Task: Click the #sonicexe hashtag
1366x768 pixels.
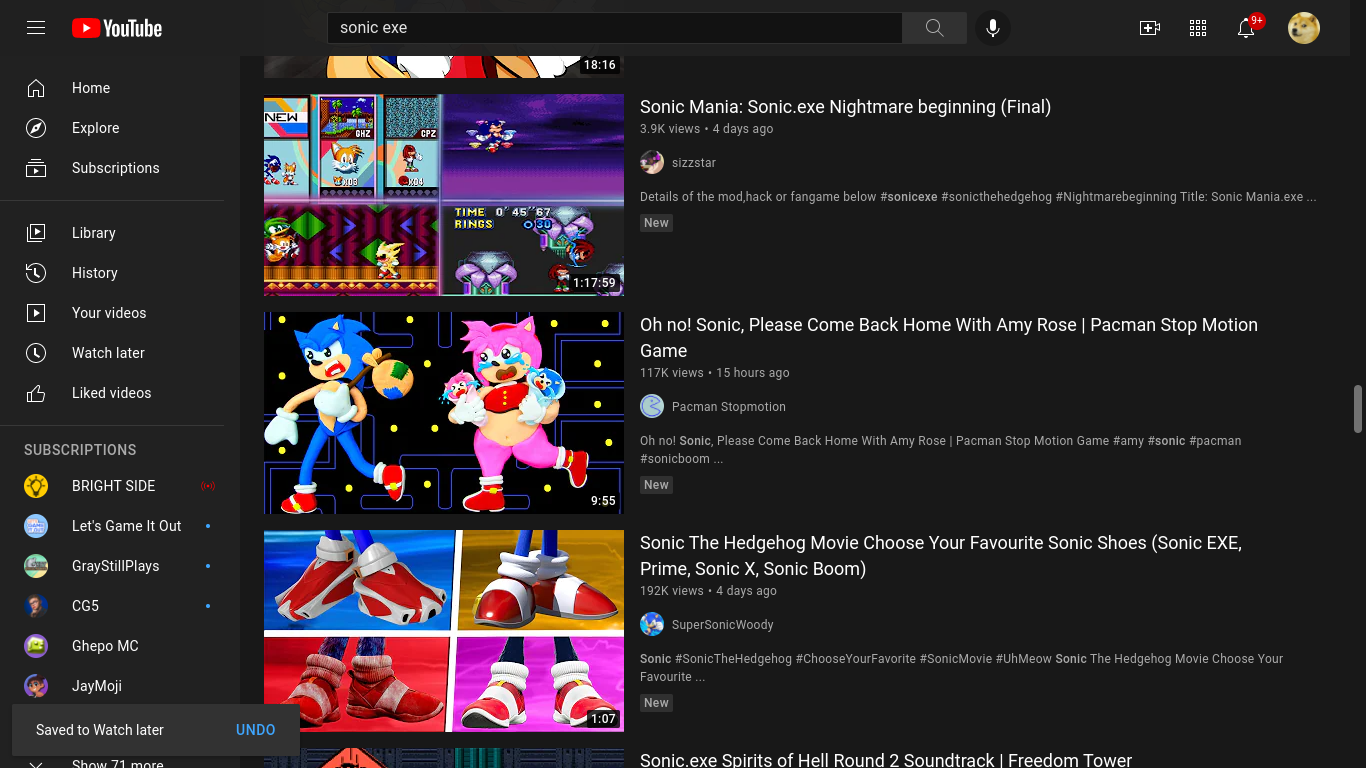Action: pos(909,197)
